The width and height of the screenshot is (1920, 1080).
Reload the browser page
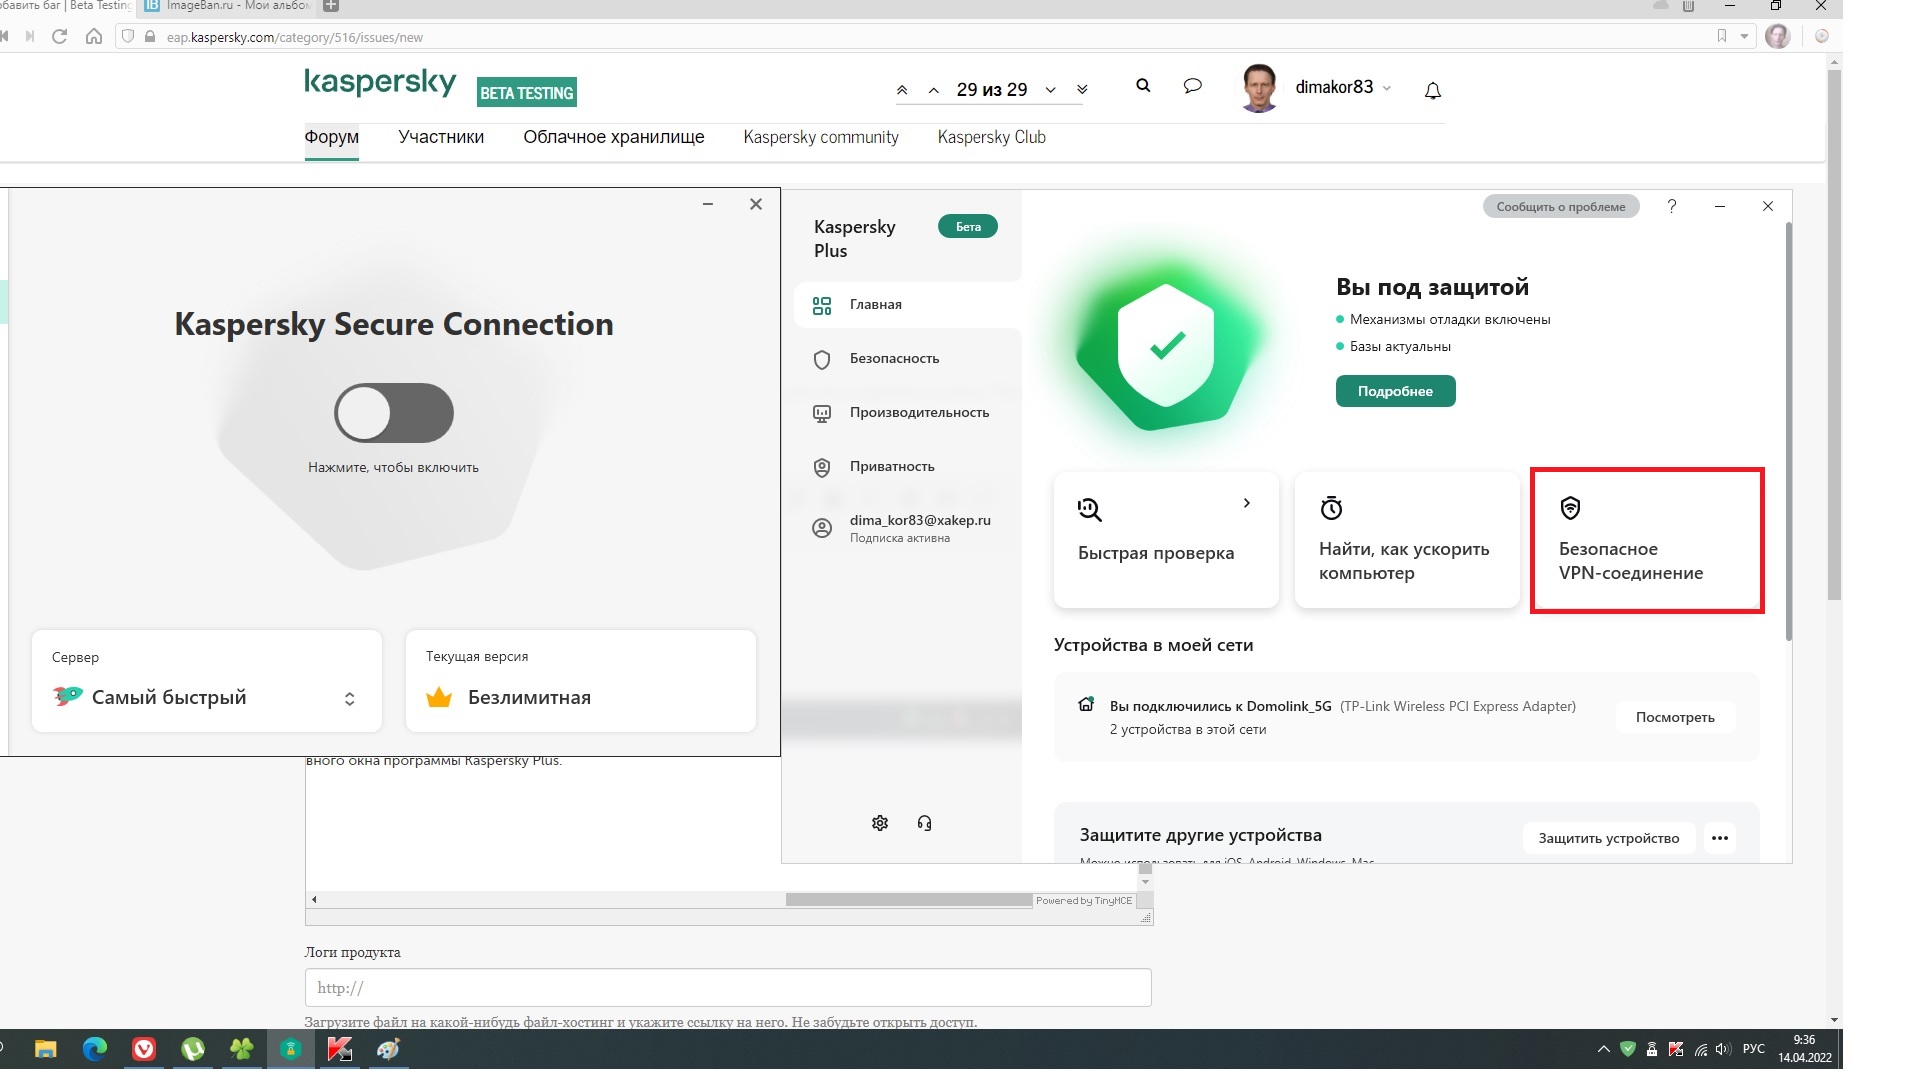[x=59, y=36]
